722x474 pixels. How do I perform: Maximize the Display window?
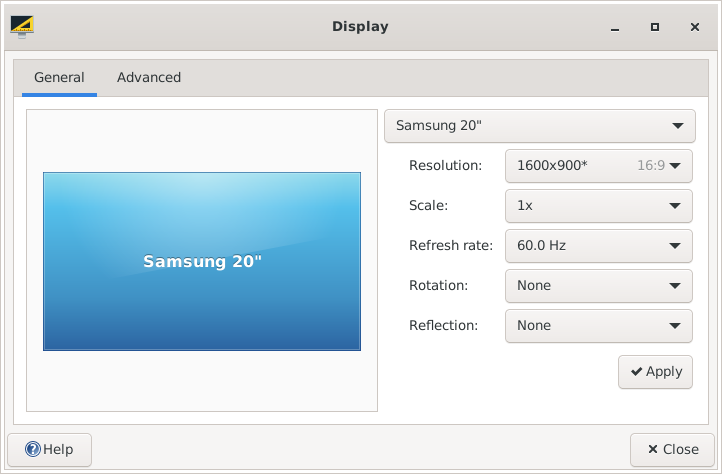click(x=655, y=27)
